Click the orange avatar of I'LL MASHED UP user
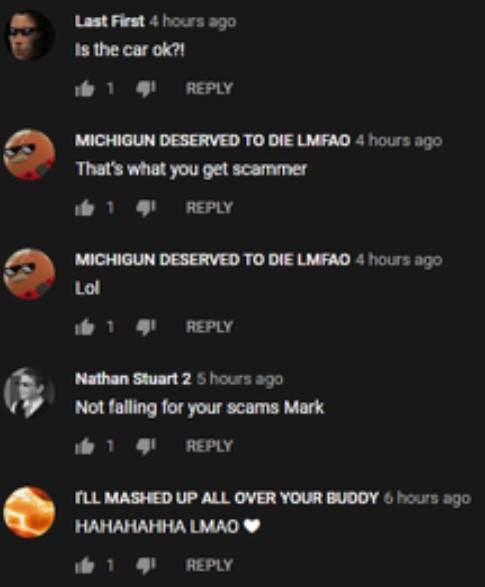The height and width of the screenshot is (587, 485). 29,512
